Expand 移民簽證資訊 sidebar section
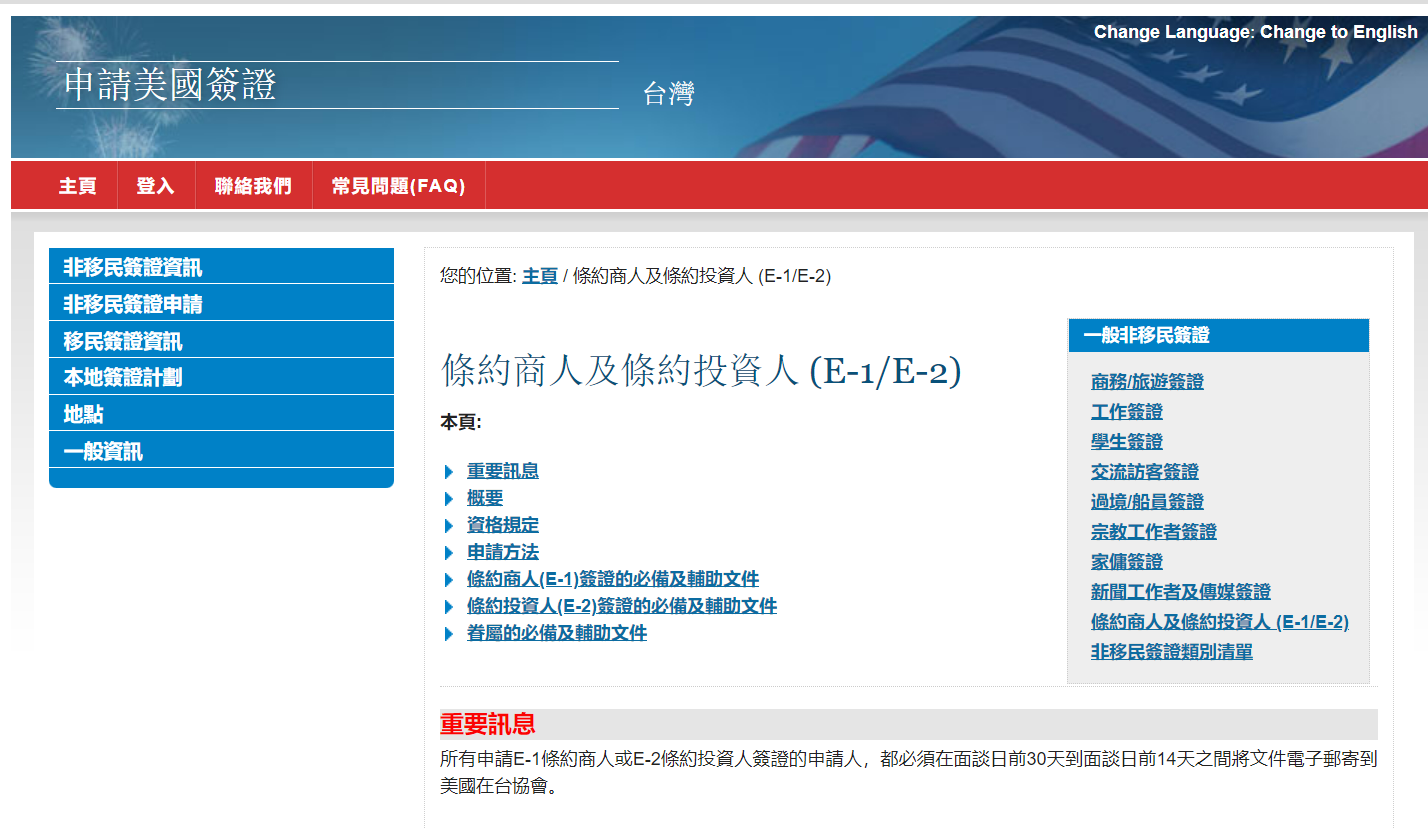 (123, 341)
